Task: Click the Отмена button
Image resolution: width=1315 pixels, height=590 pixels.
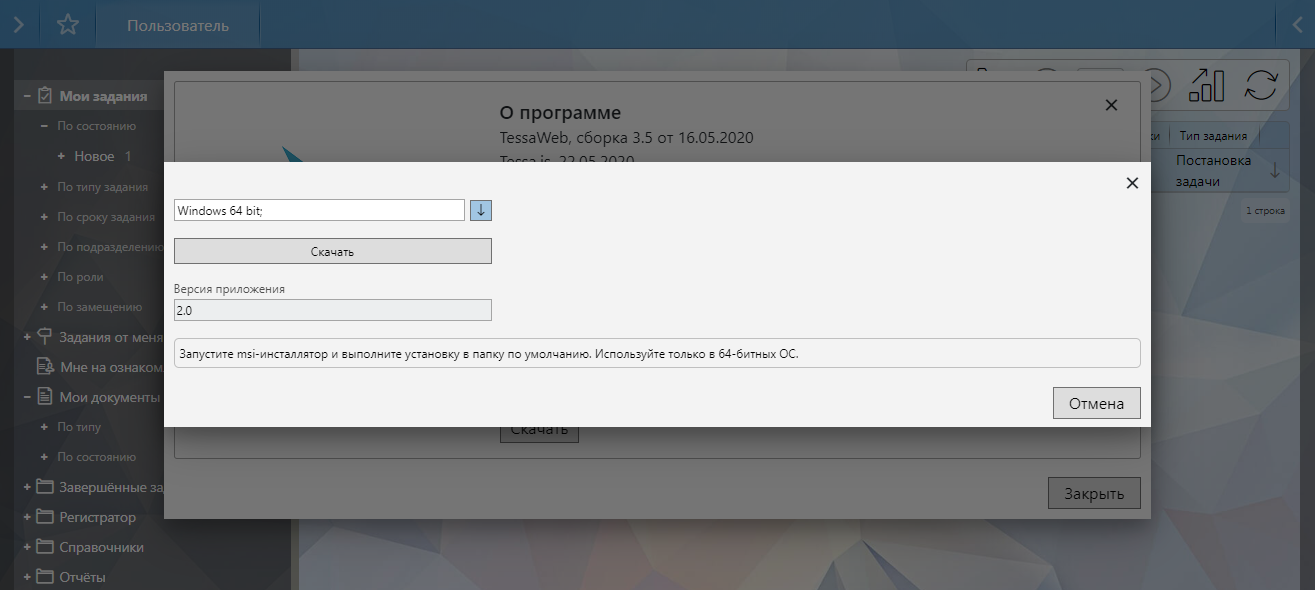Action: point(1096,404)
